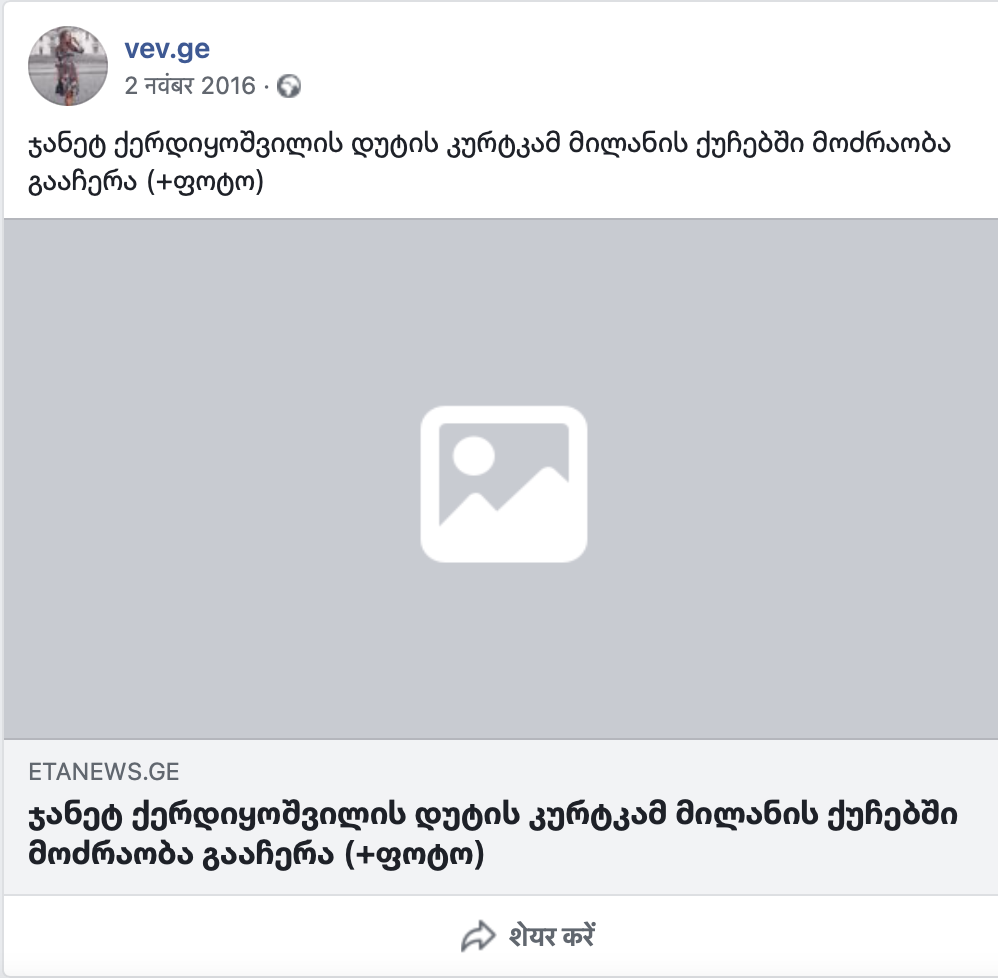Click the broken image placeholder icon
Image resolution: width=998 pixels, height=978 pixels.
point(503,484)
